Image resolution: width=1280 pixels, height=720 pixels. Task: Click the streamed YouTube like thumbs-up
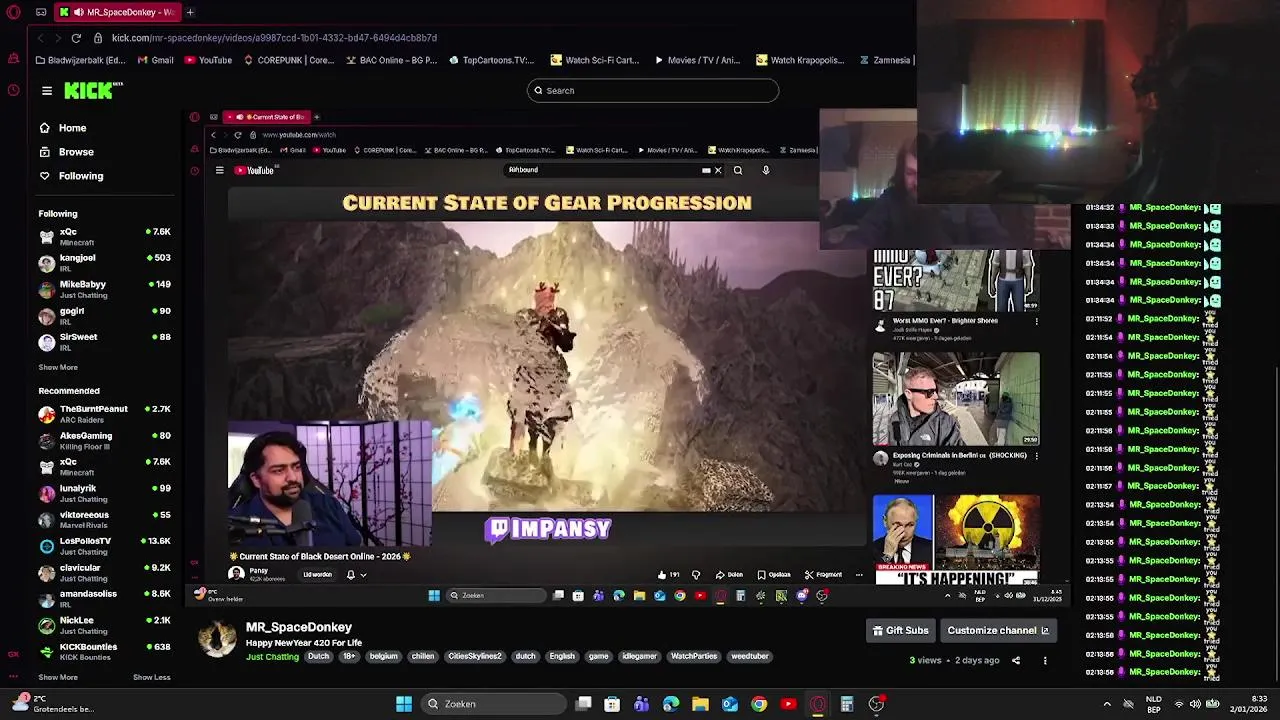pyautogui.click(x=662, y=575)
